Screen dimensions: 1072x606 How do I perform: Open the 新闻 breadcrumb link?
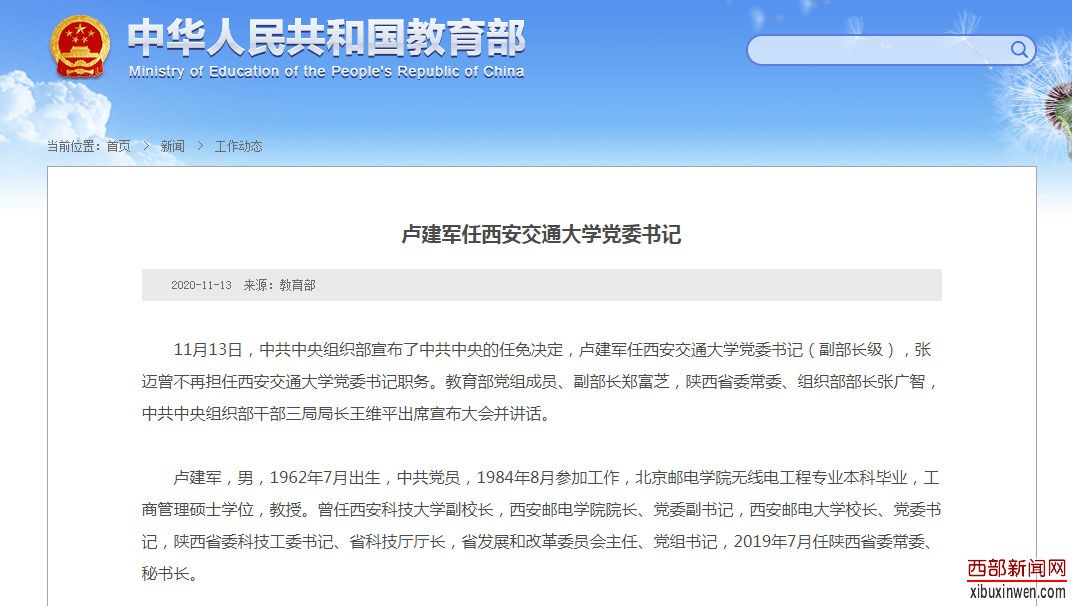point(172,146)
